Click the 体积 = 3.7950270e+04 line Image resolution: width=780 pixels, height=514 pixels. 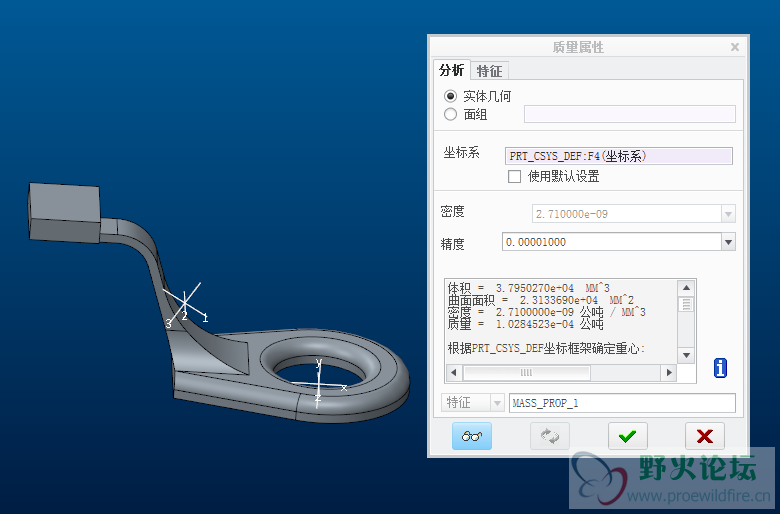point(528,288)
